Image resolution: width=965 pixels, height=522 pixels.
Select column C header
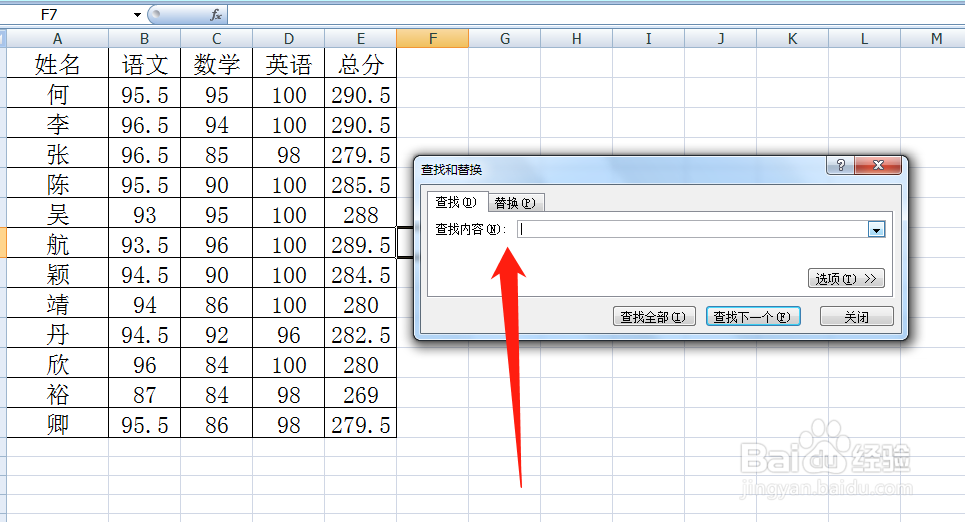[217, 39]
